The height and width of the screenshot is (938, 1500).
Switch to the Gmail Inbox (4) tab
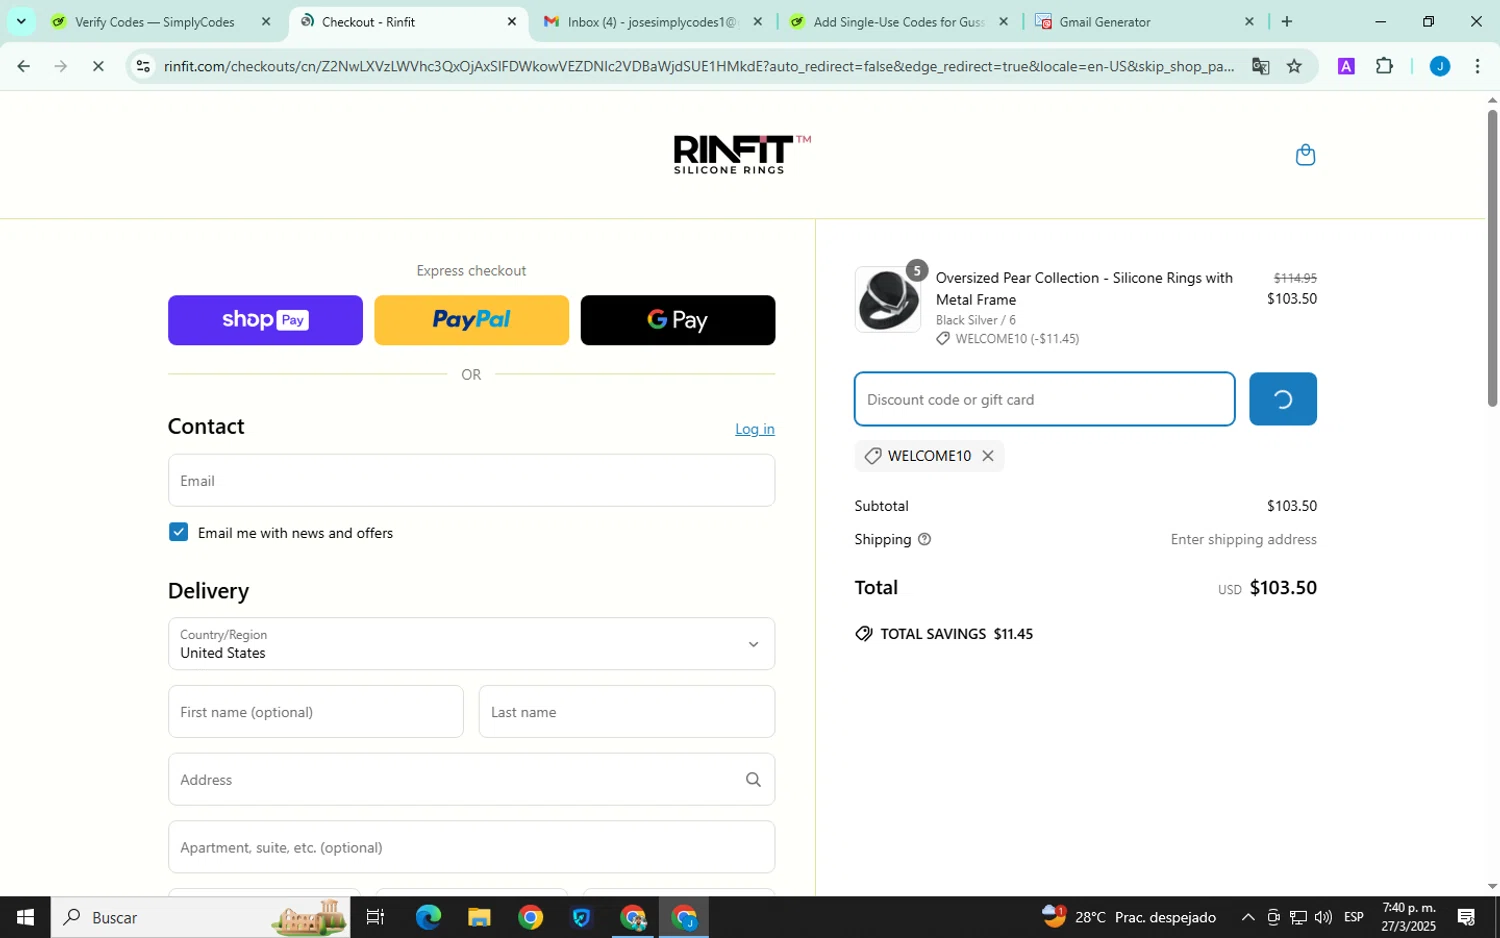click(651, 21)
